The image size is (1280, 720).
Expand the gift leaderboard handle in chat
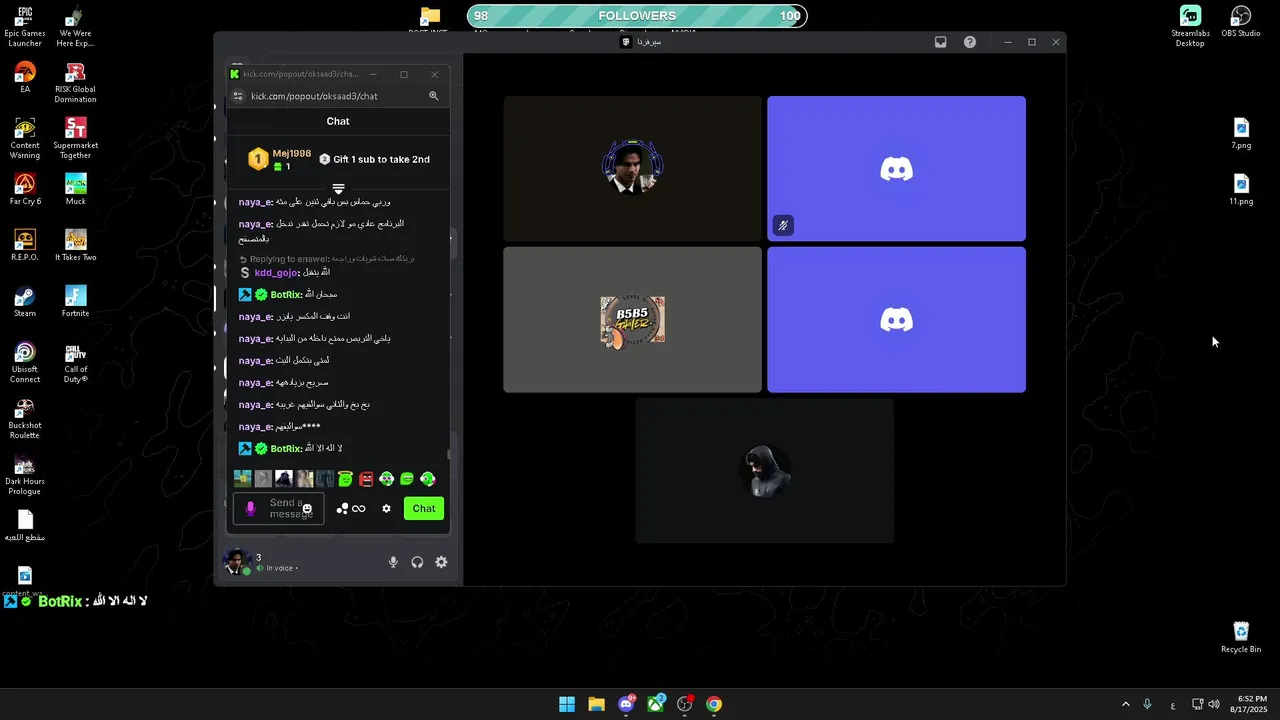pos(338,188)
